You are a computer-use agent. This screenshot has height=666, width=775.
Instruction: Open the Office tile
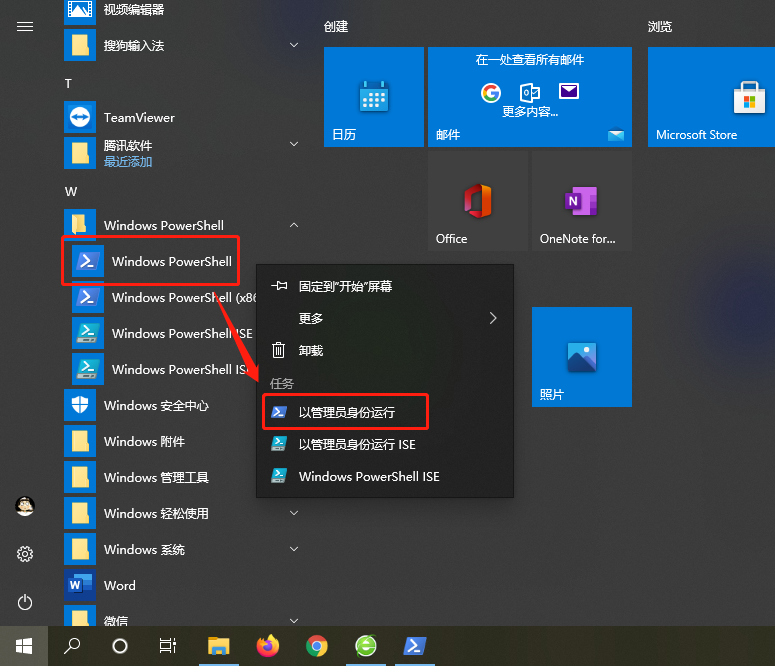tap(477, 201)
